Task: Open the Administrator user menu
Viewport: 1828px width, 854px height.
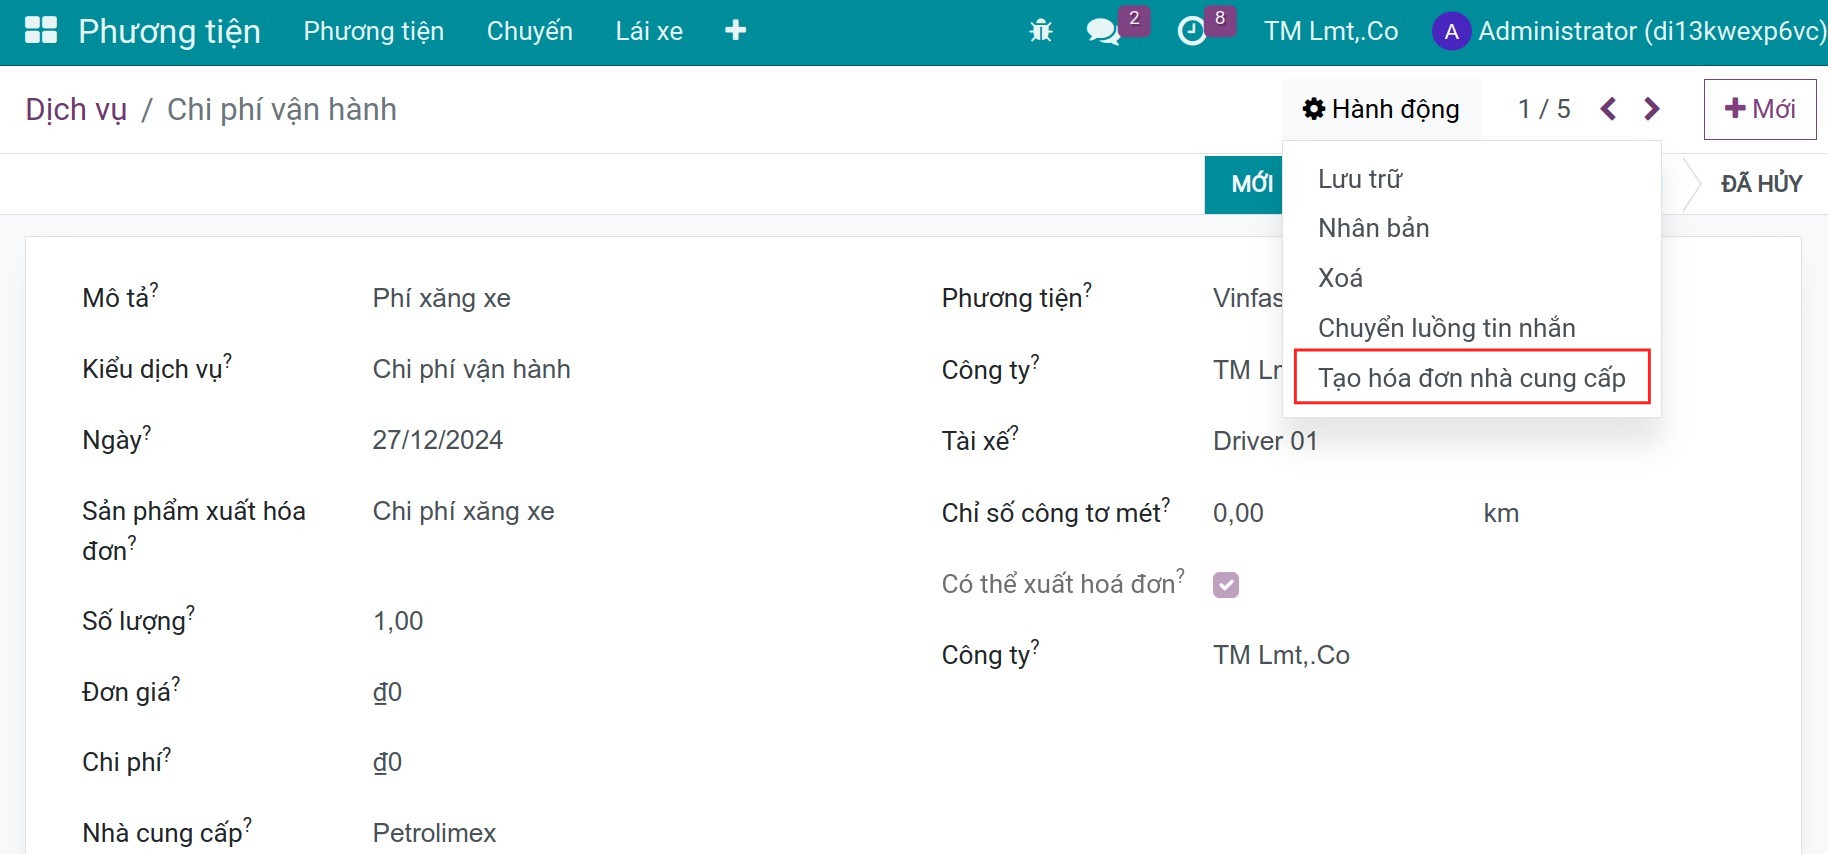Action: pos(1629,31)
